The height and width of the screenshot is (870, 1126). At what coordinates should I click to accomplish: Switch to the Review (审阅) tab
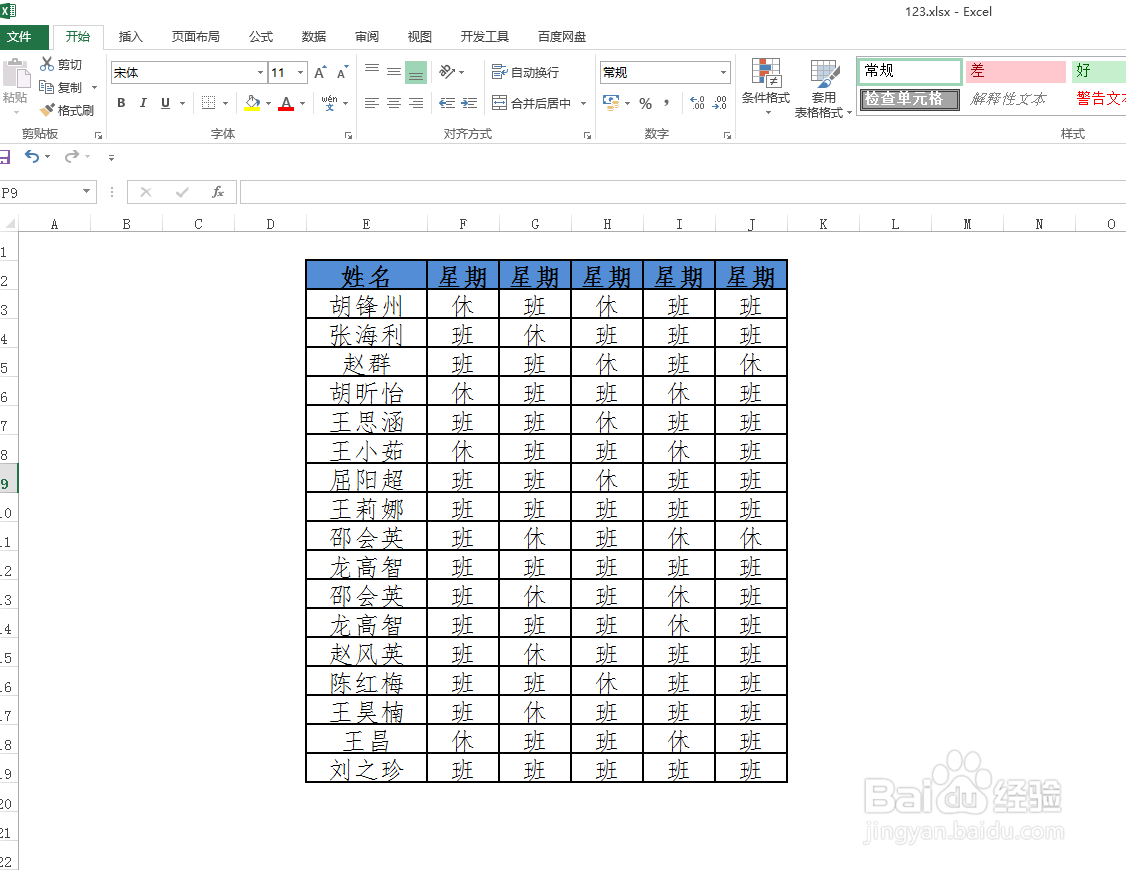[x=366, y=37]
